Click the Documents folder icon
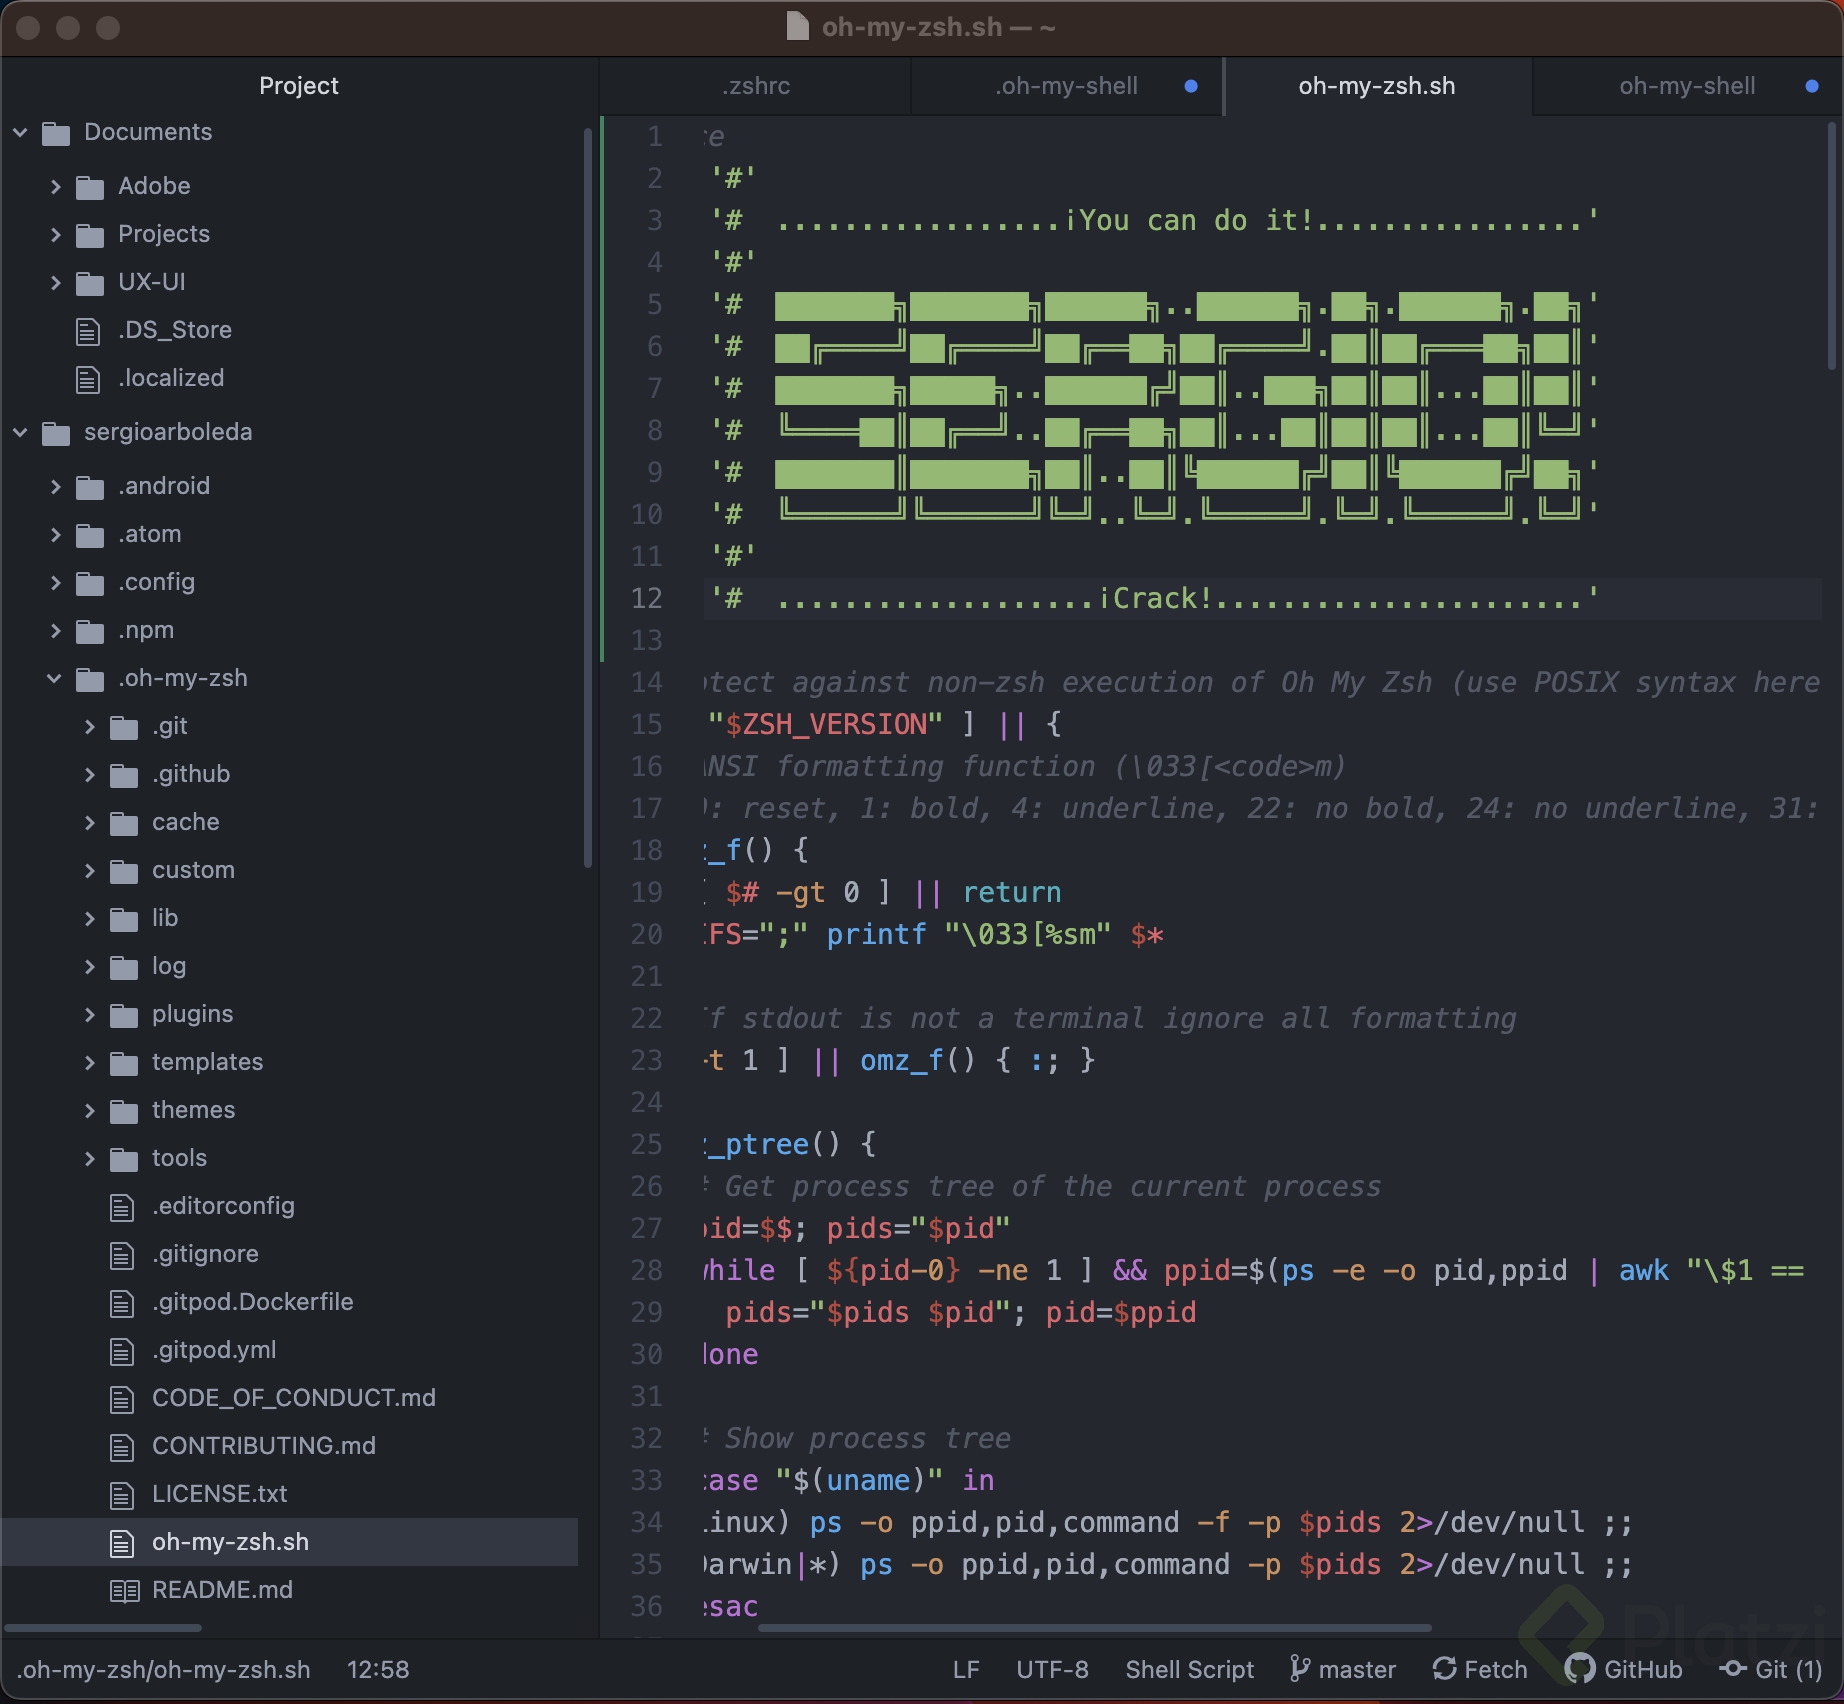Screen dimensions: 1844x1704 pos(56,133)
